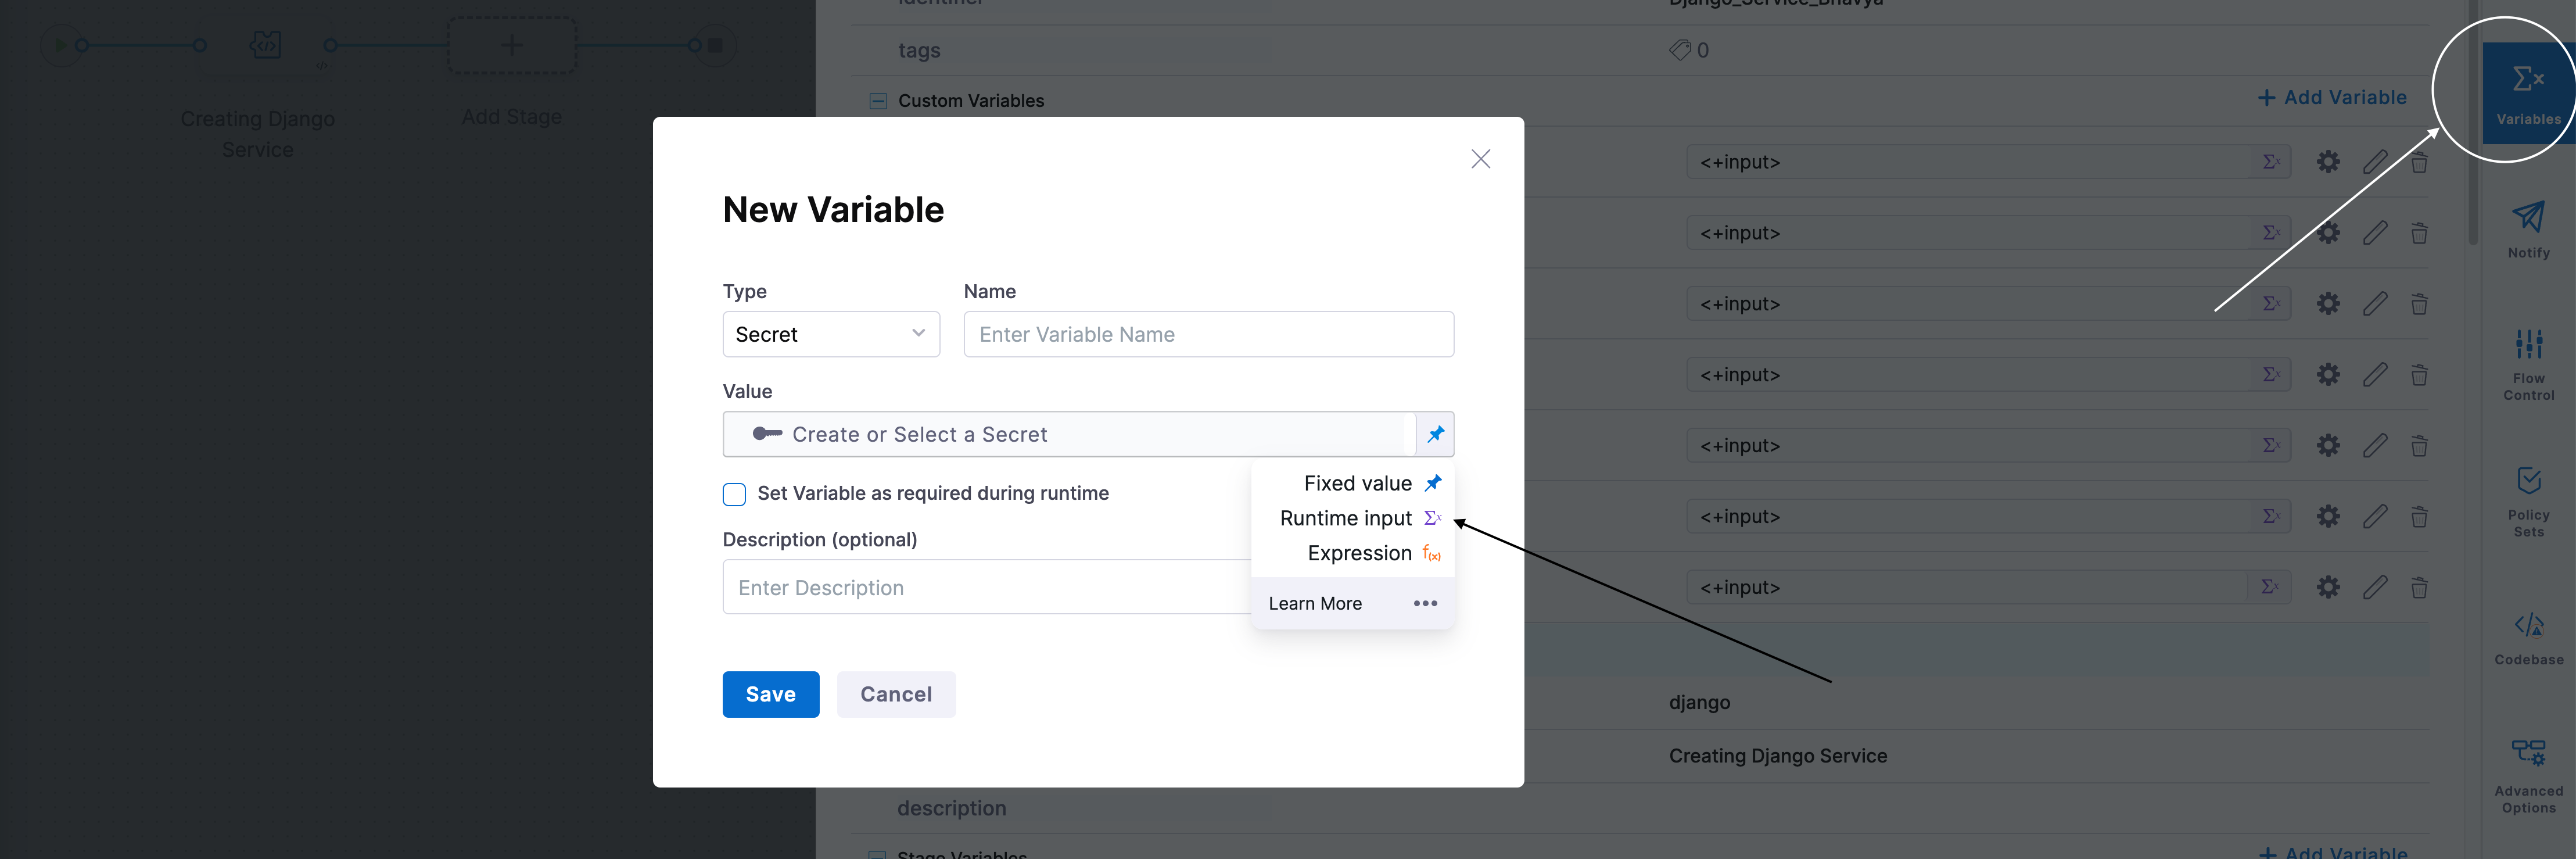Open the Flow Control panel
This screenshot has width=2576, height=859.
2527,363
